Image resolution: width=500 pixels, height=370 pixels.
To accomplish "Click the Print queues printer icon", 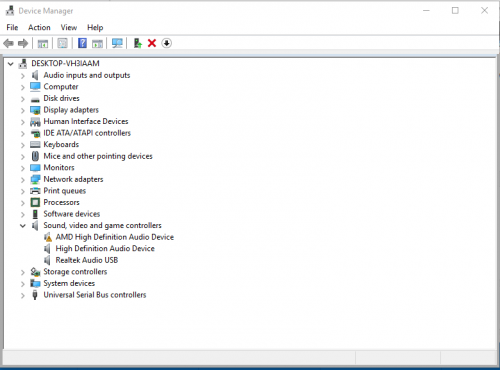I will click(x=35, y=191).
